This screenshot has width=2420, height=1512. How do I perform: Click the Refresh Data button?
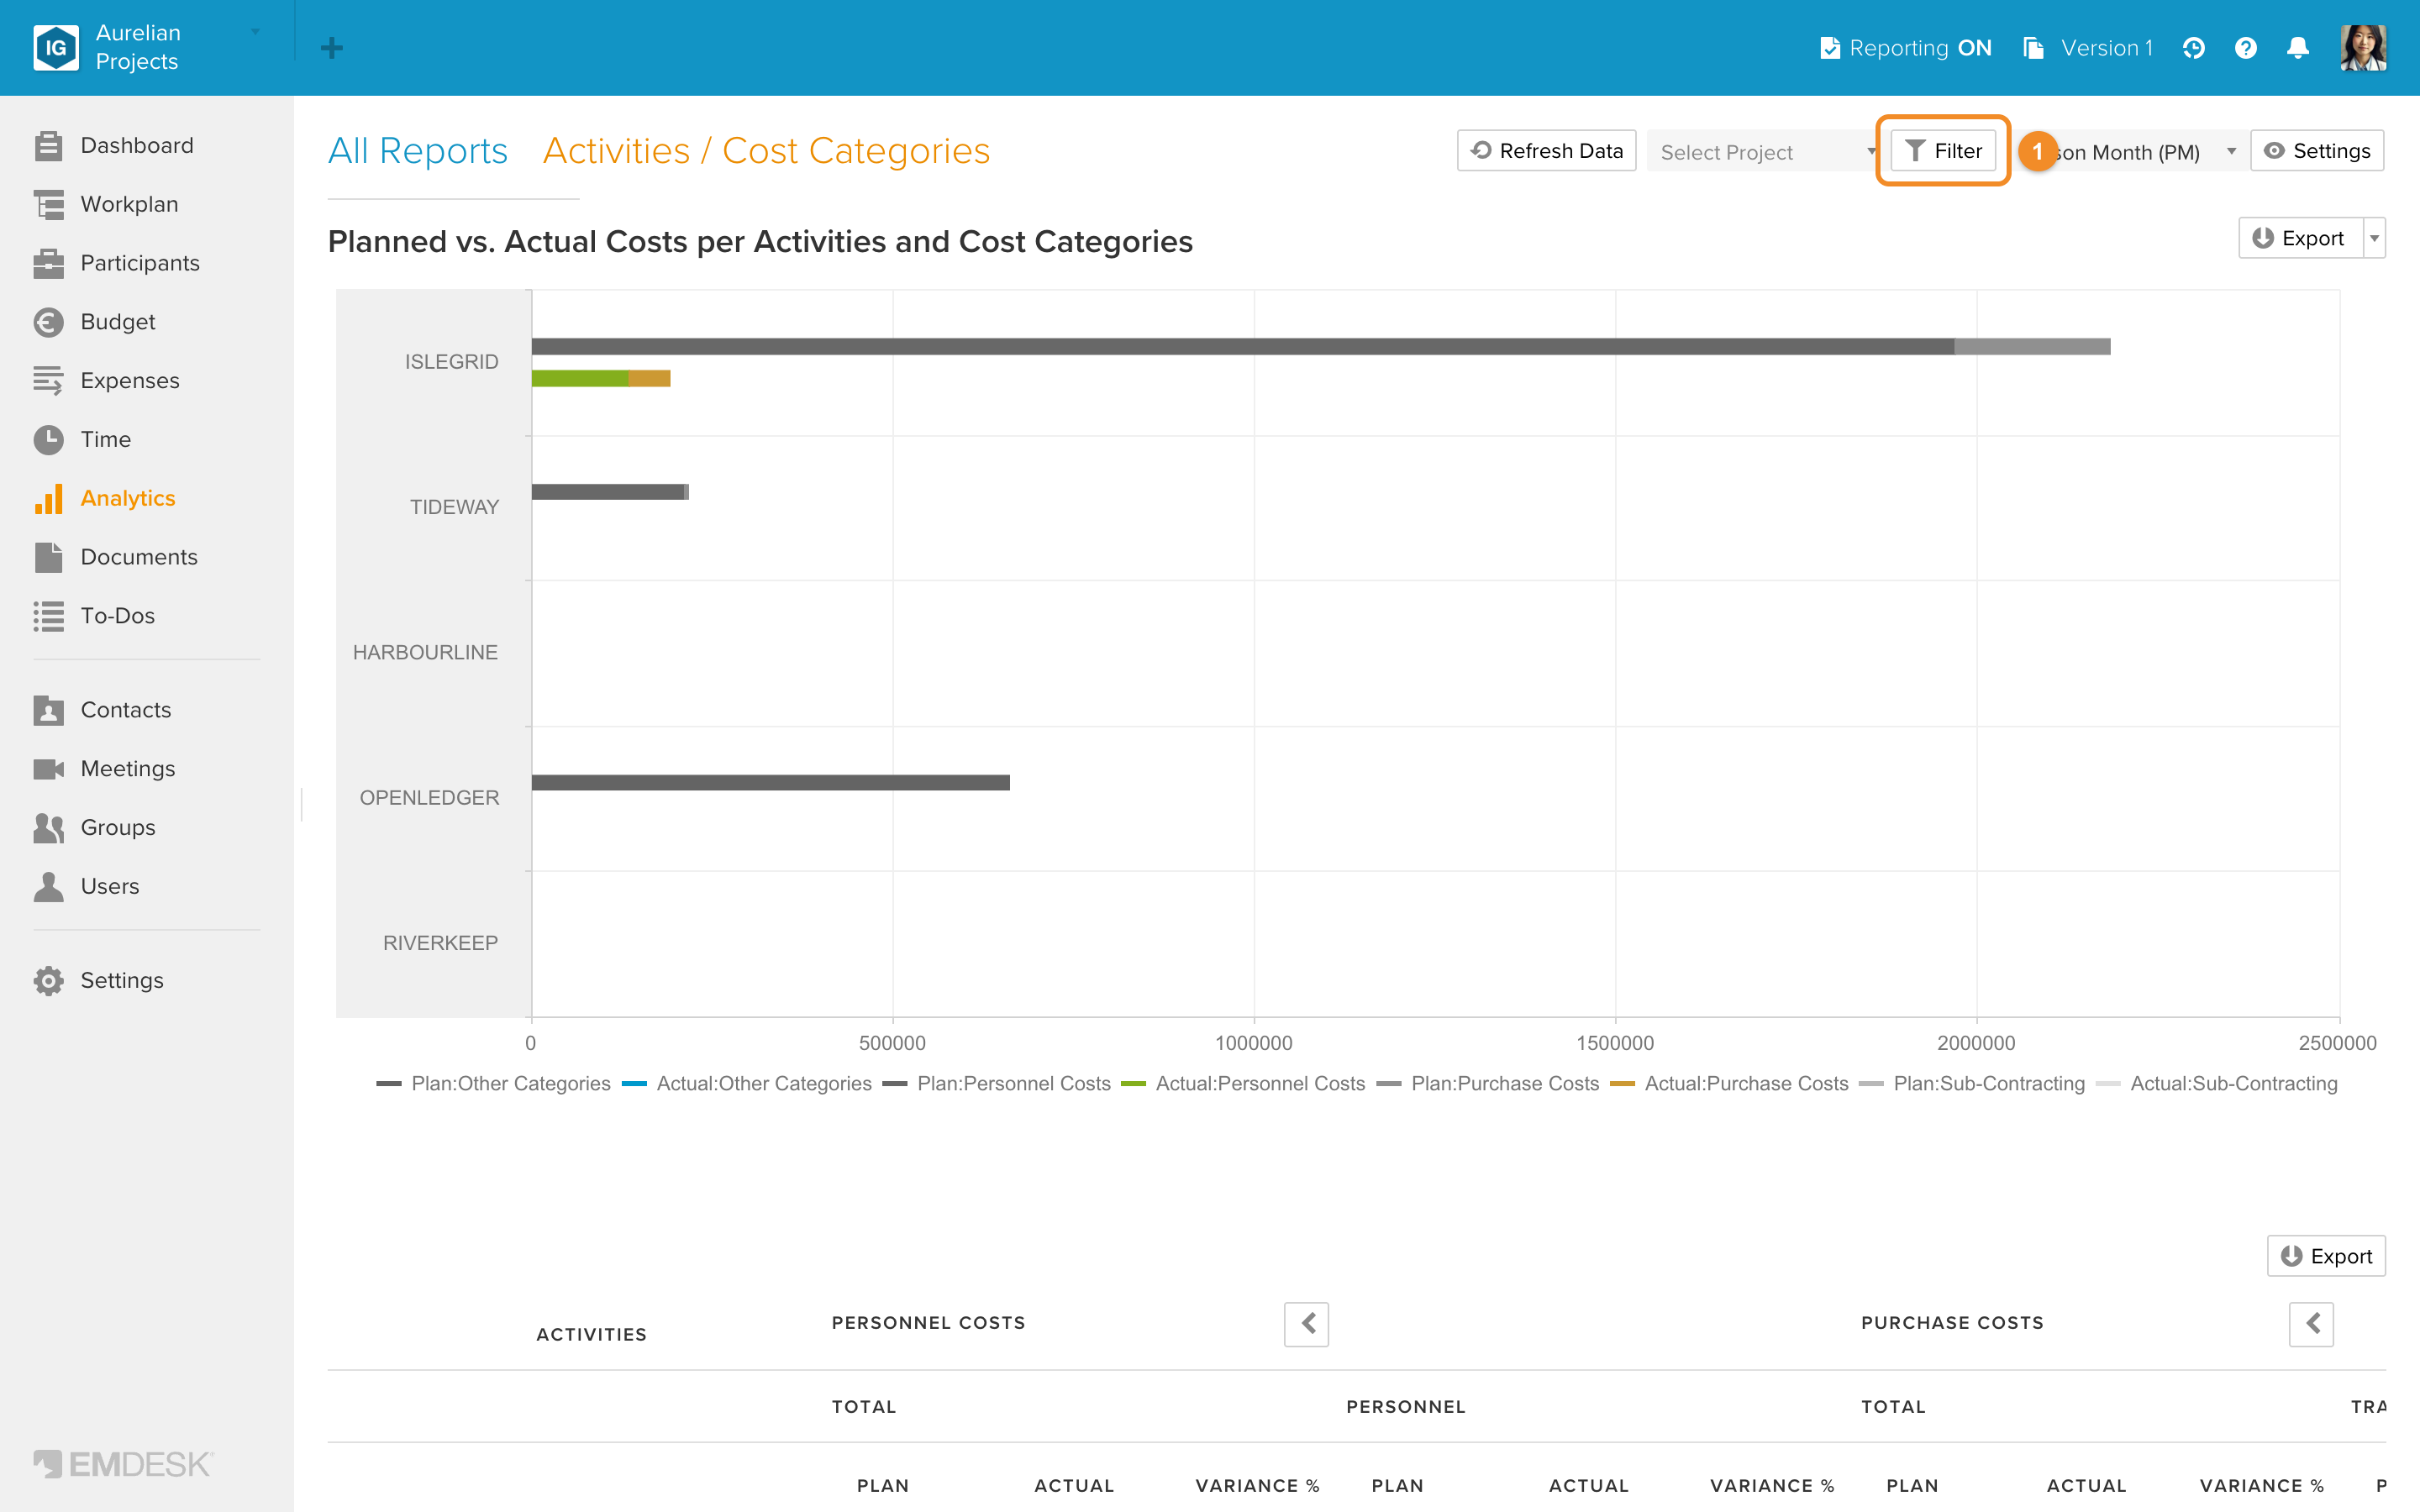pyautogui.click(x=1547, y=151)
